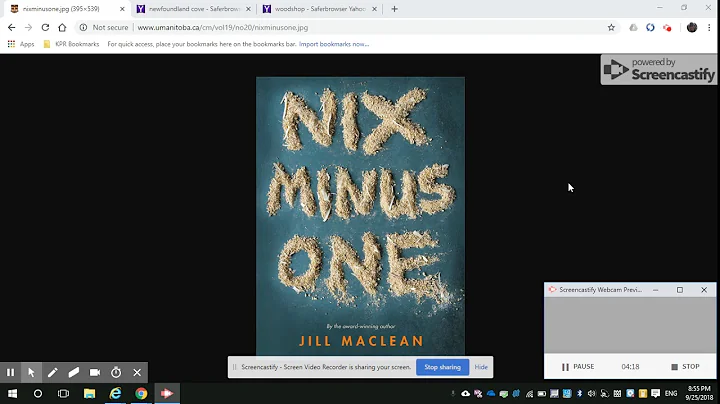Screen dimensions: 720x404
Task: Go back to the previous page
Action: click(11, 28)
